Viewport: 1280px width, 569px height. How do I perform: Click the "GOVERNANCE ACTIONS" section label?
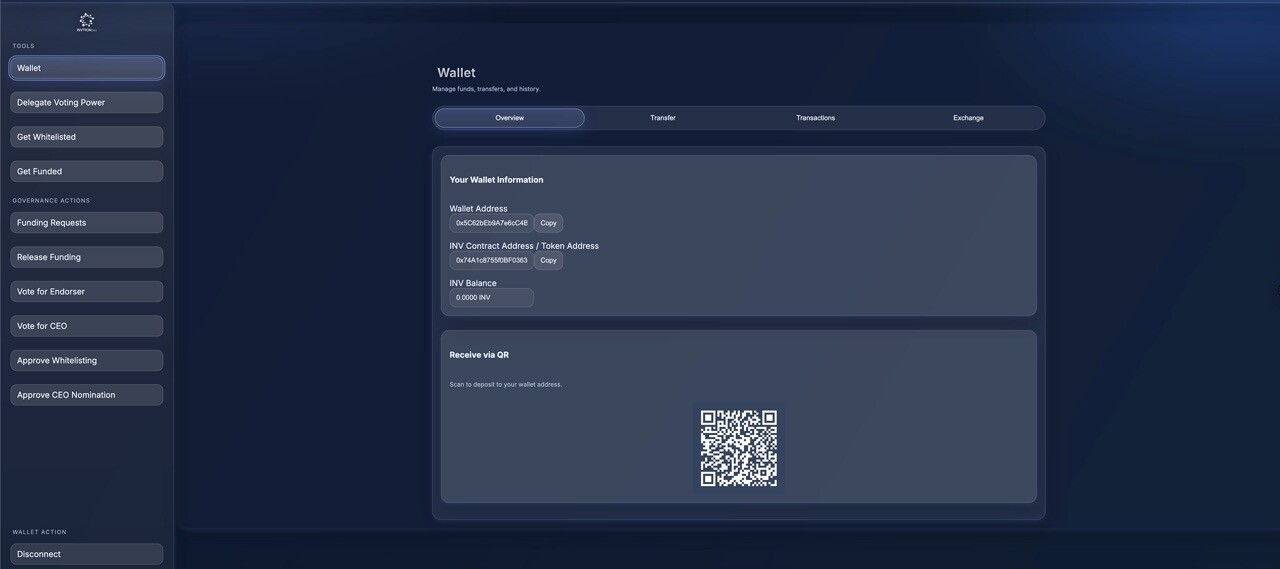point(51,201)
